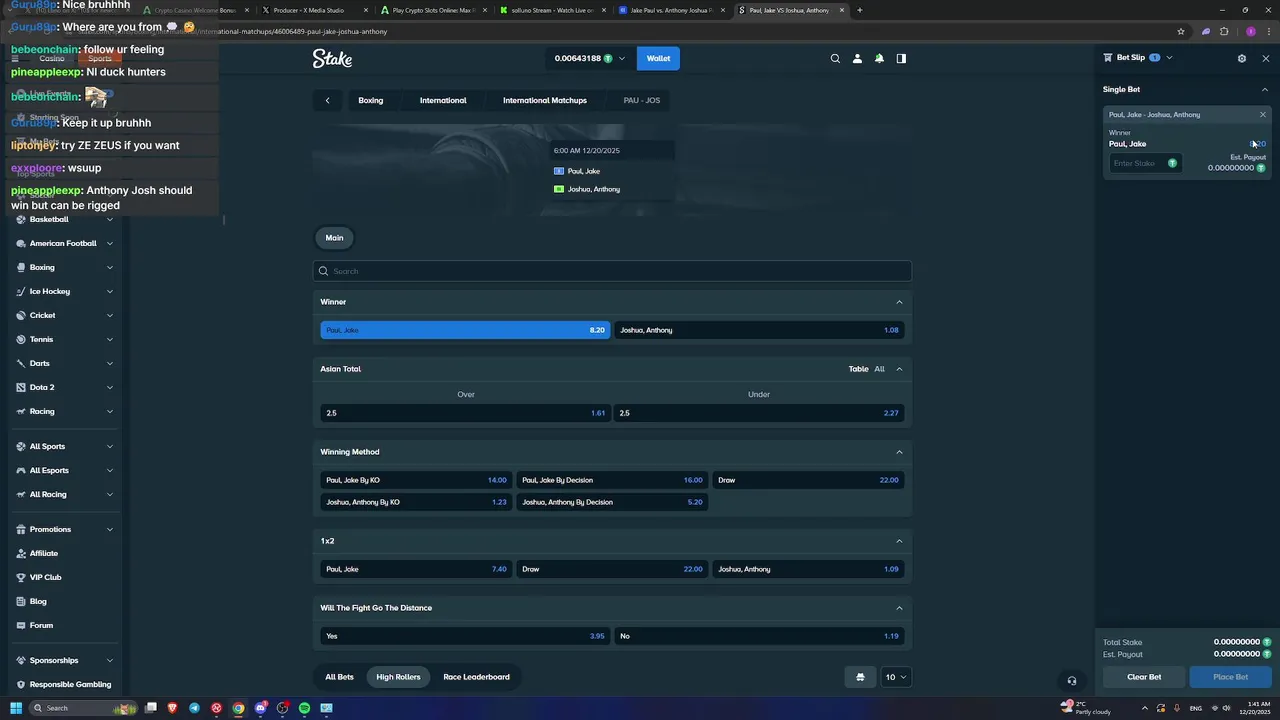Image resolution: width=1280 pixels, height=720 pixels.
Task: Switch to All Bets tab
Action: coord(339,677)
